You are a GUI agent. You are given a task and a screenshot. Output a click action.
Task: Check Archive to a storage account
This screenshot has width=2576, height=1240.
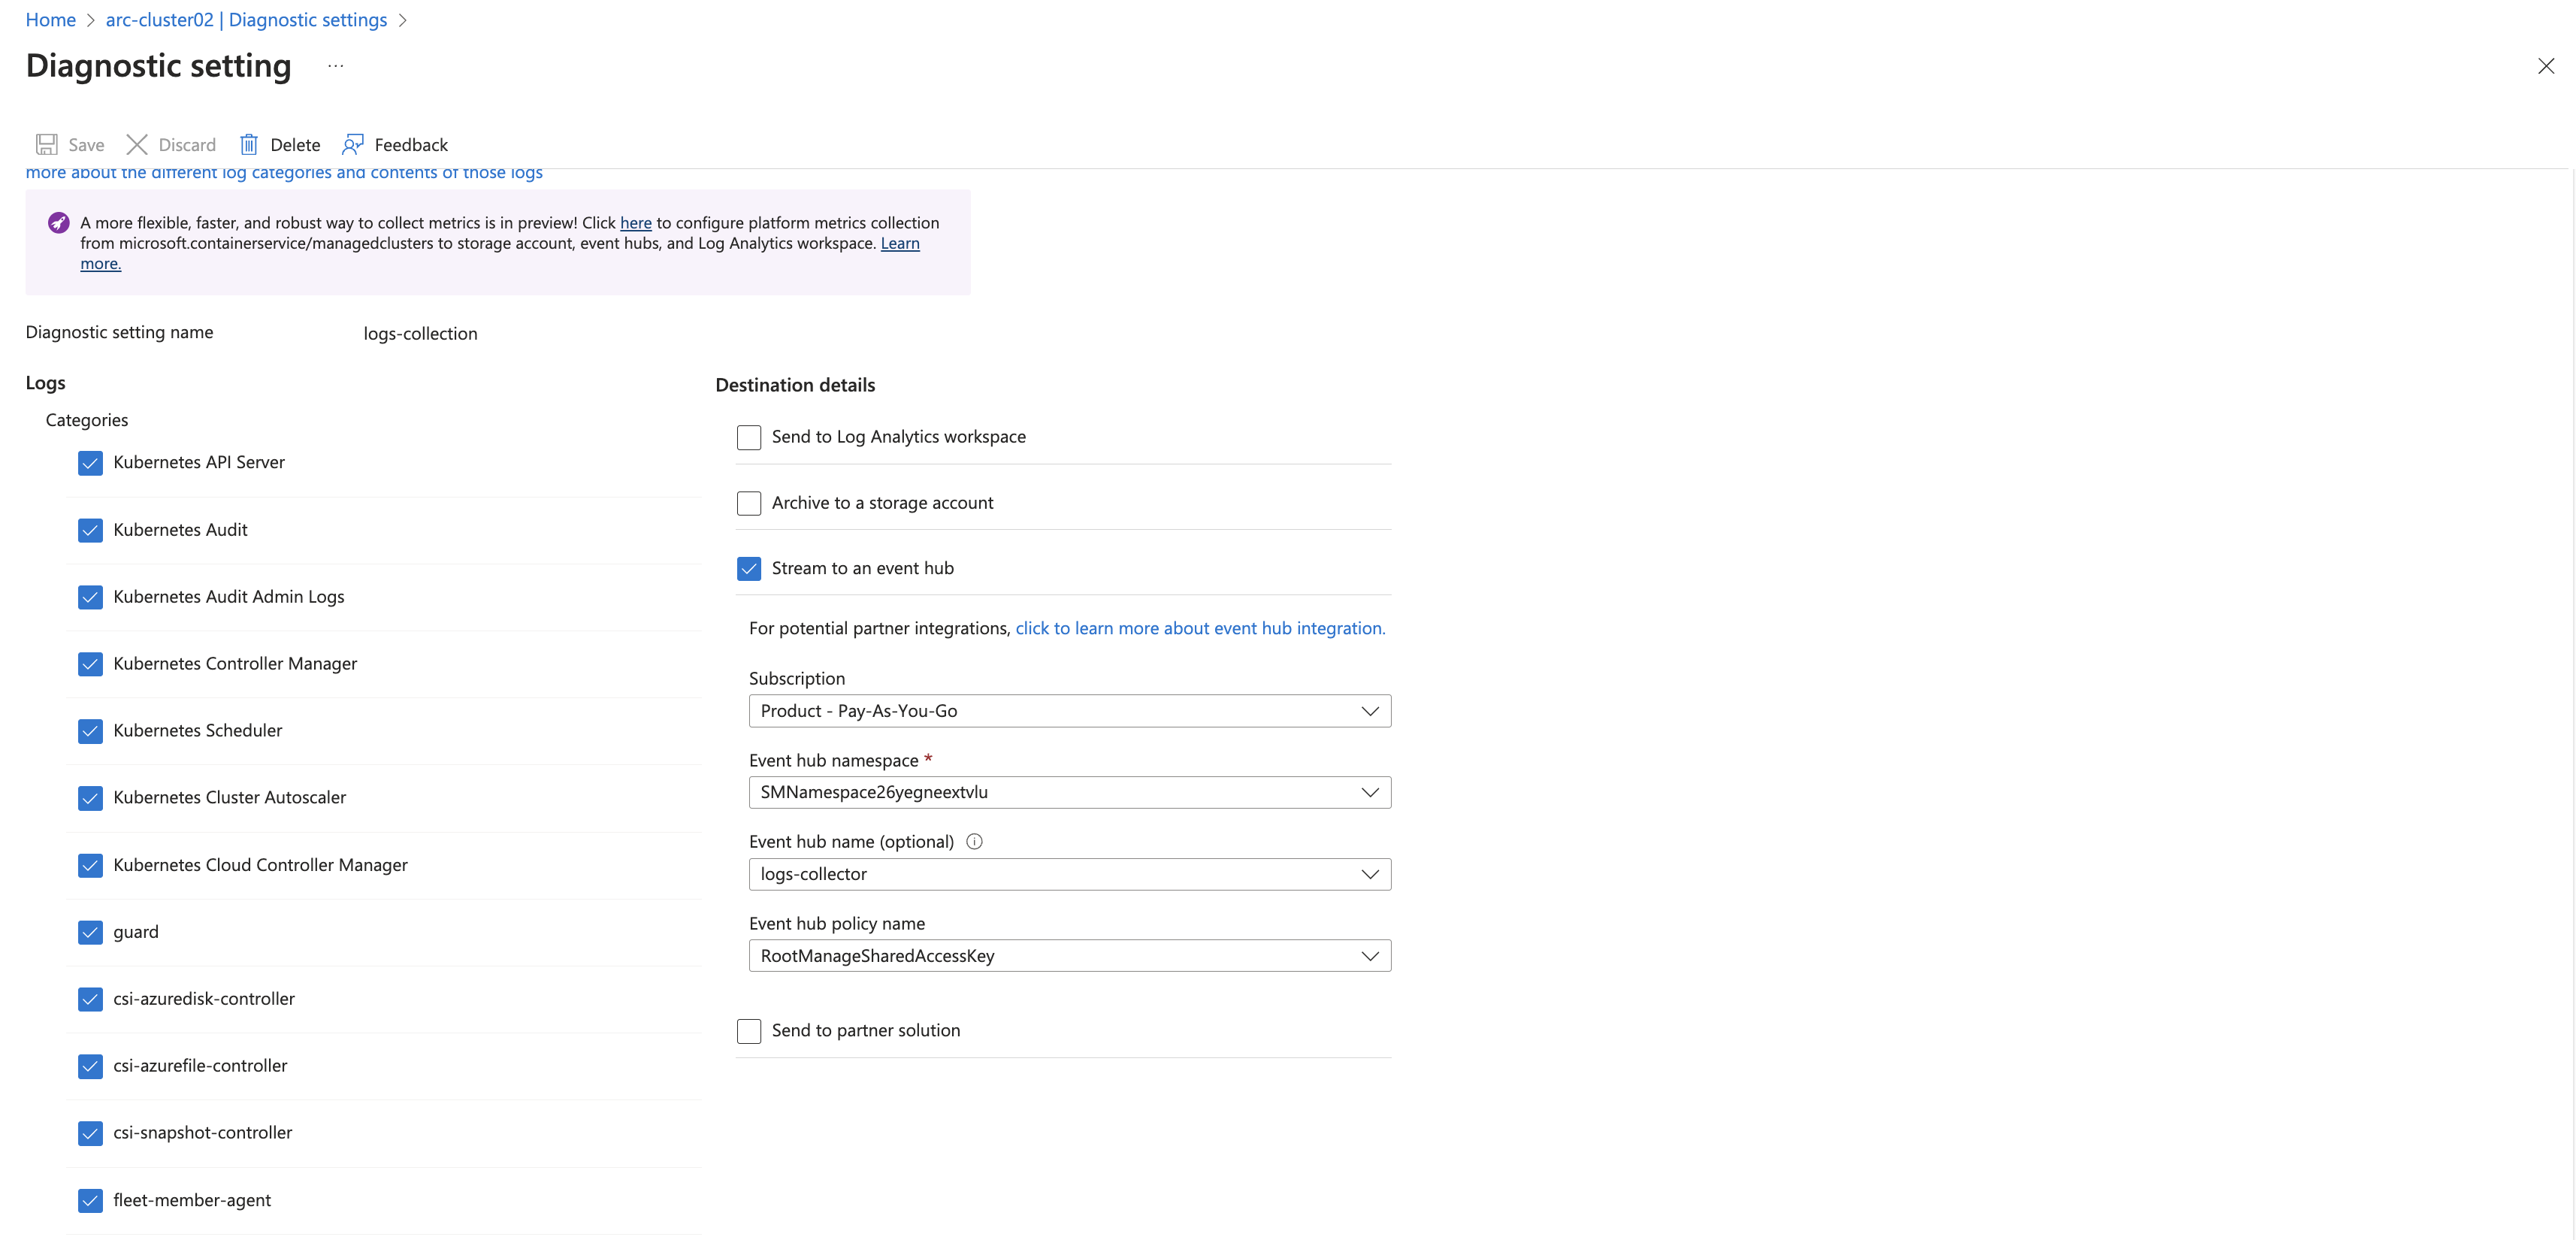pos(748,503)
